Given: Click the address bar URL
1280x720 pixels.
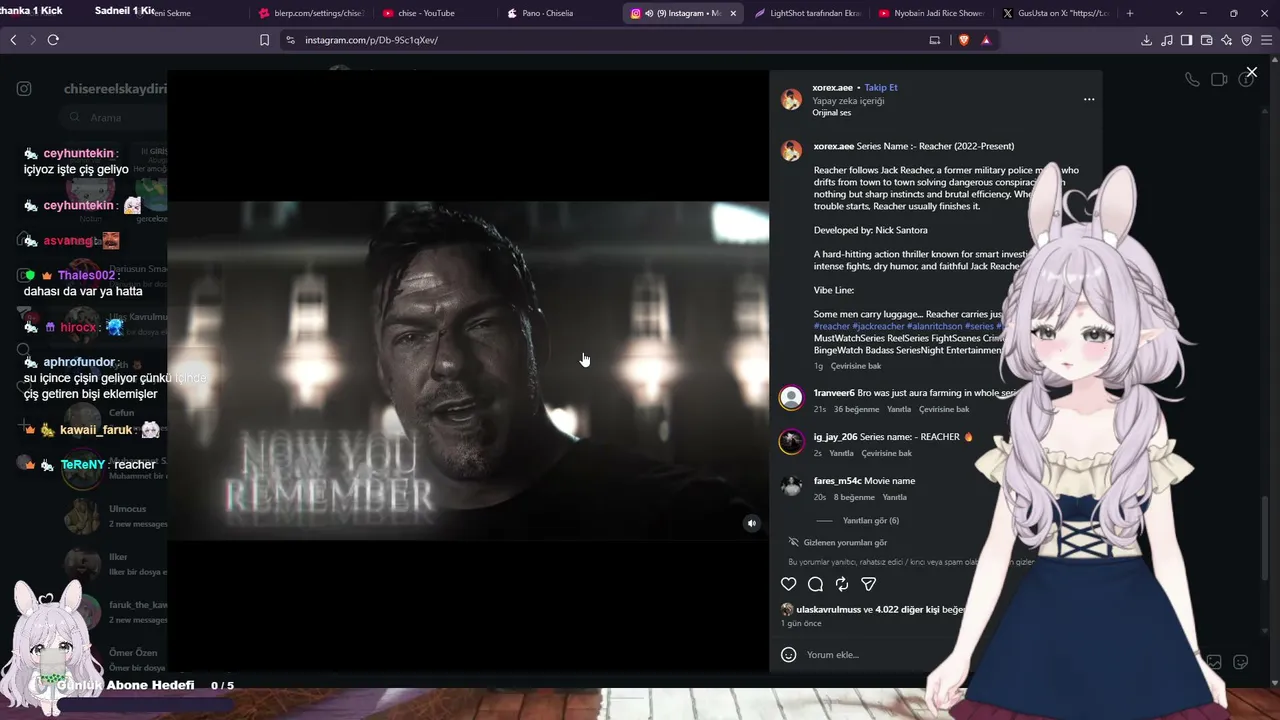Looking at the screenshot, I should (371, 40).
